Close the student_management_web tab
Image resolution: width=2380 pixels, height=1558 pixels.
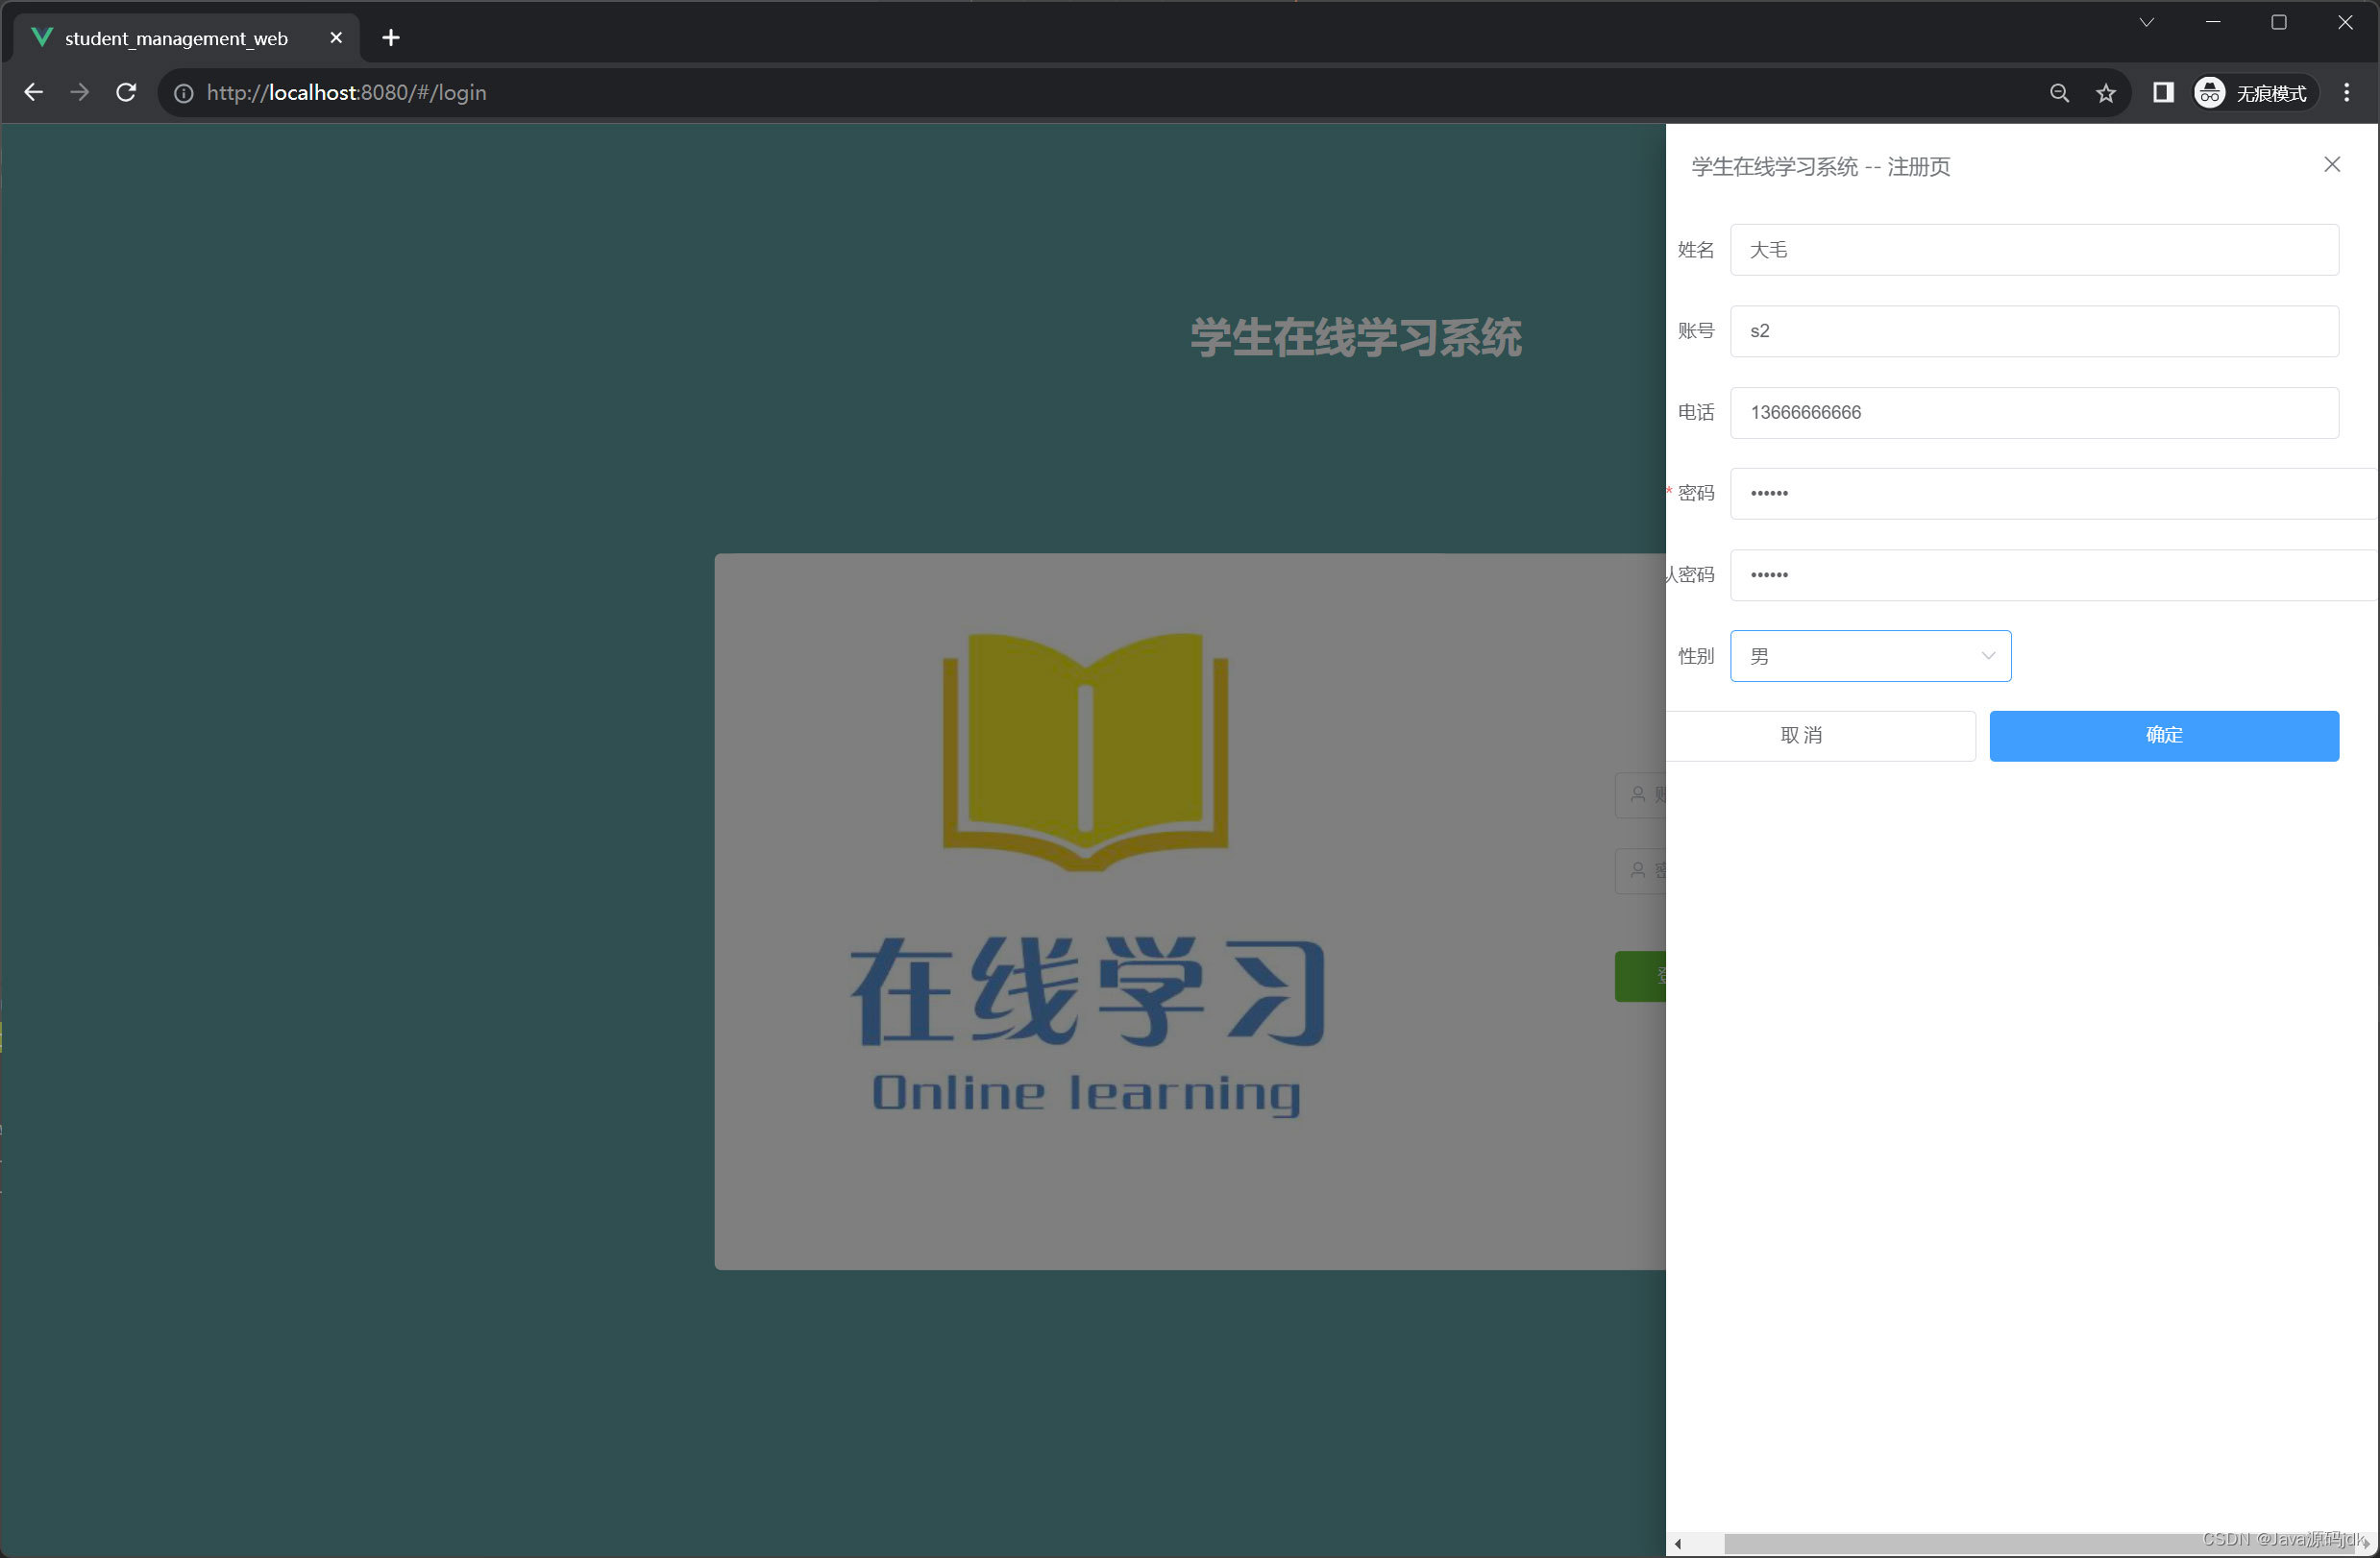click(x=336, y=38)
